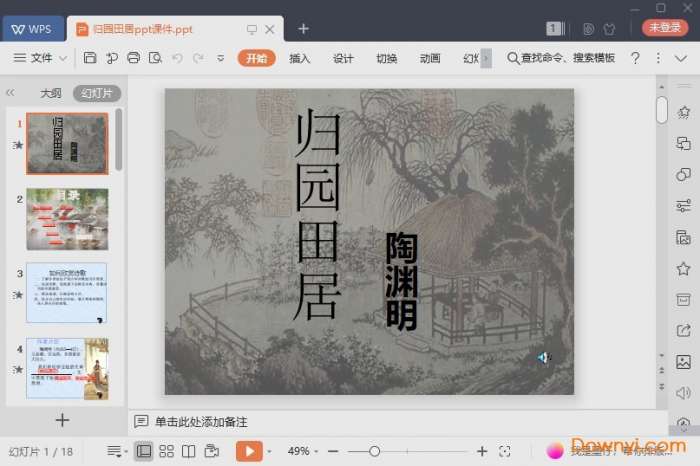Switch to slide sorter grid view
Viewport: 700px width, 466px height.
pos(167,451)
